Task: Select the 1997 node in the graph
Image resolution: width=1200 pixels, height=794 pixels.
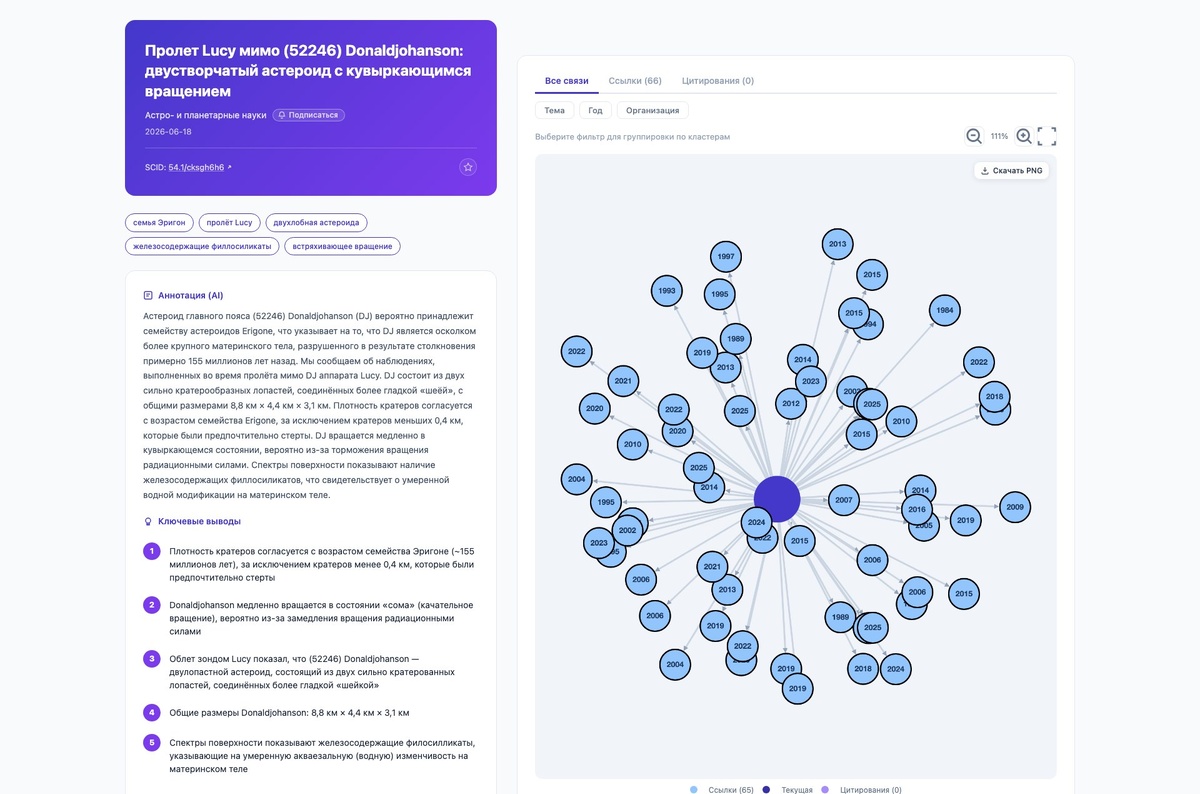Action: pyautogui.click(x=727, y=257)
